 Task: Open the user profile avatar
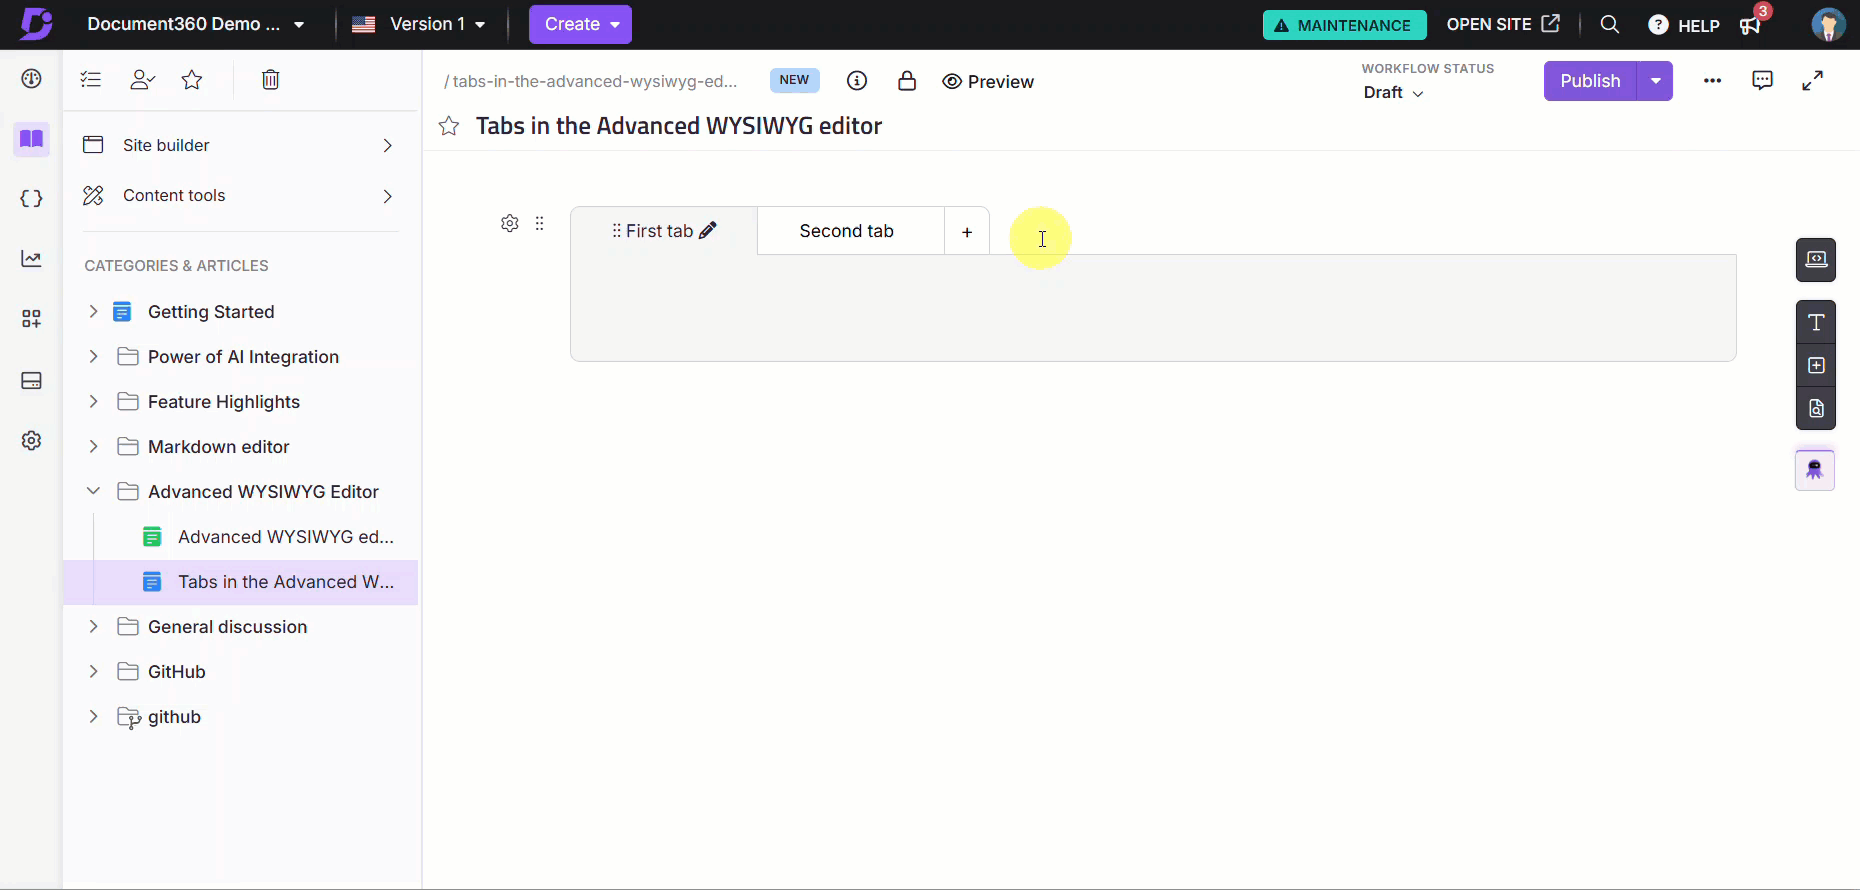(x=1828, y=24)
